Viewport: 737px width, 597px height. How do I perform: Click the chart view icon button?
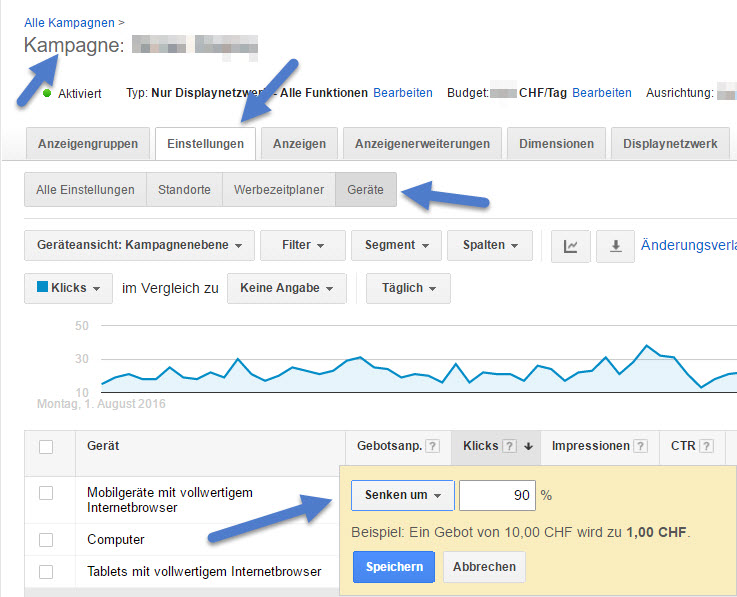(x=571, y=246)
